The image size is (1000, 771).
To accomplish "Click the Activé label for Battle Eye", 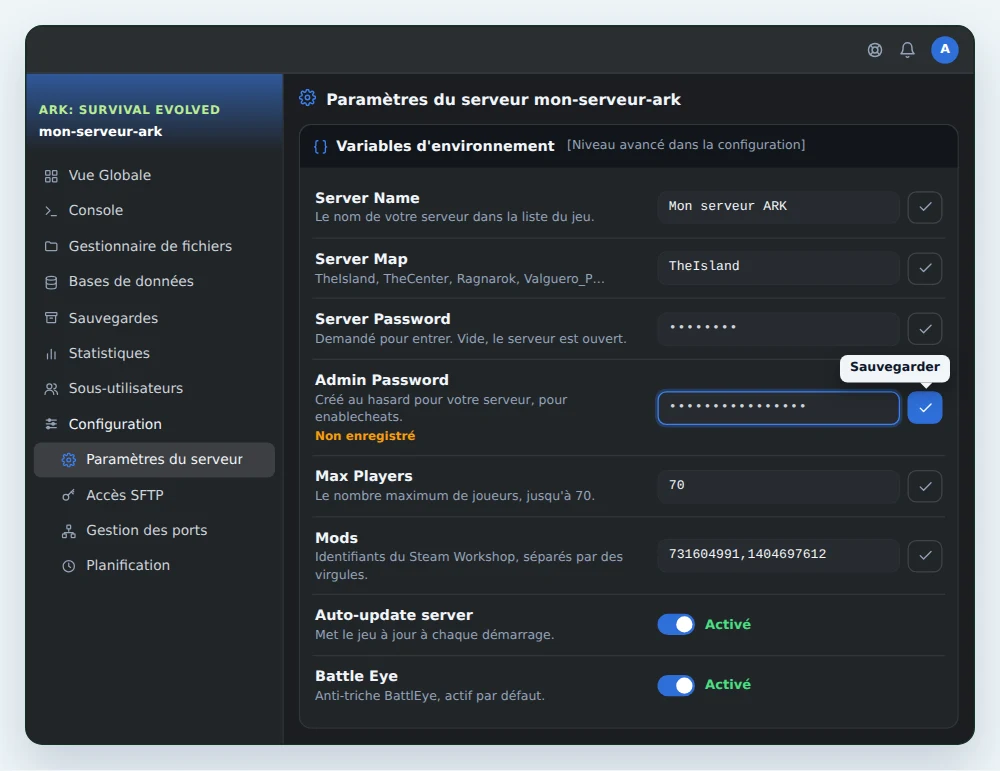I will click(x=728, y=685).
